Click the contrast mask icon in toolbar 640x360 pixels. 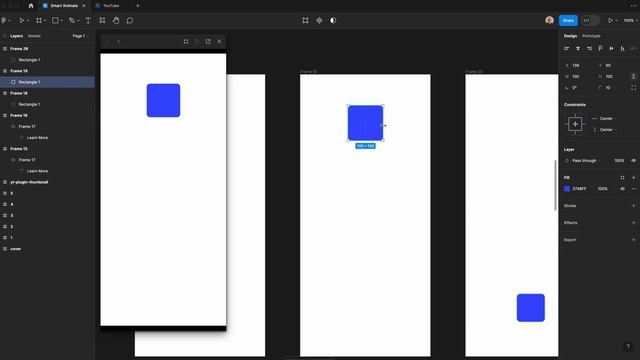click(x=333, y=20)
